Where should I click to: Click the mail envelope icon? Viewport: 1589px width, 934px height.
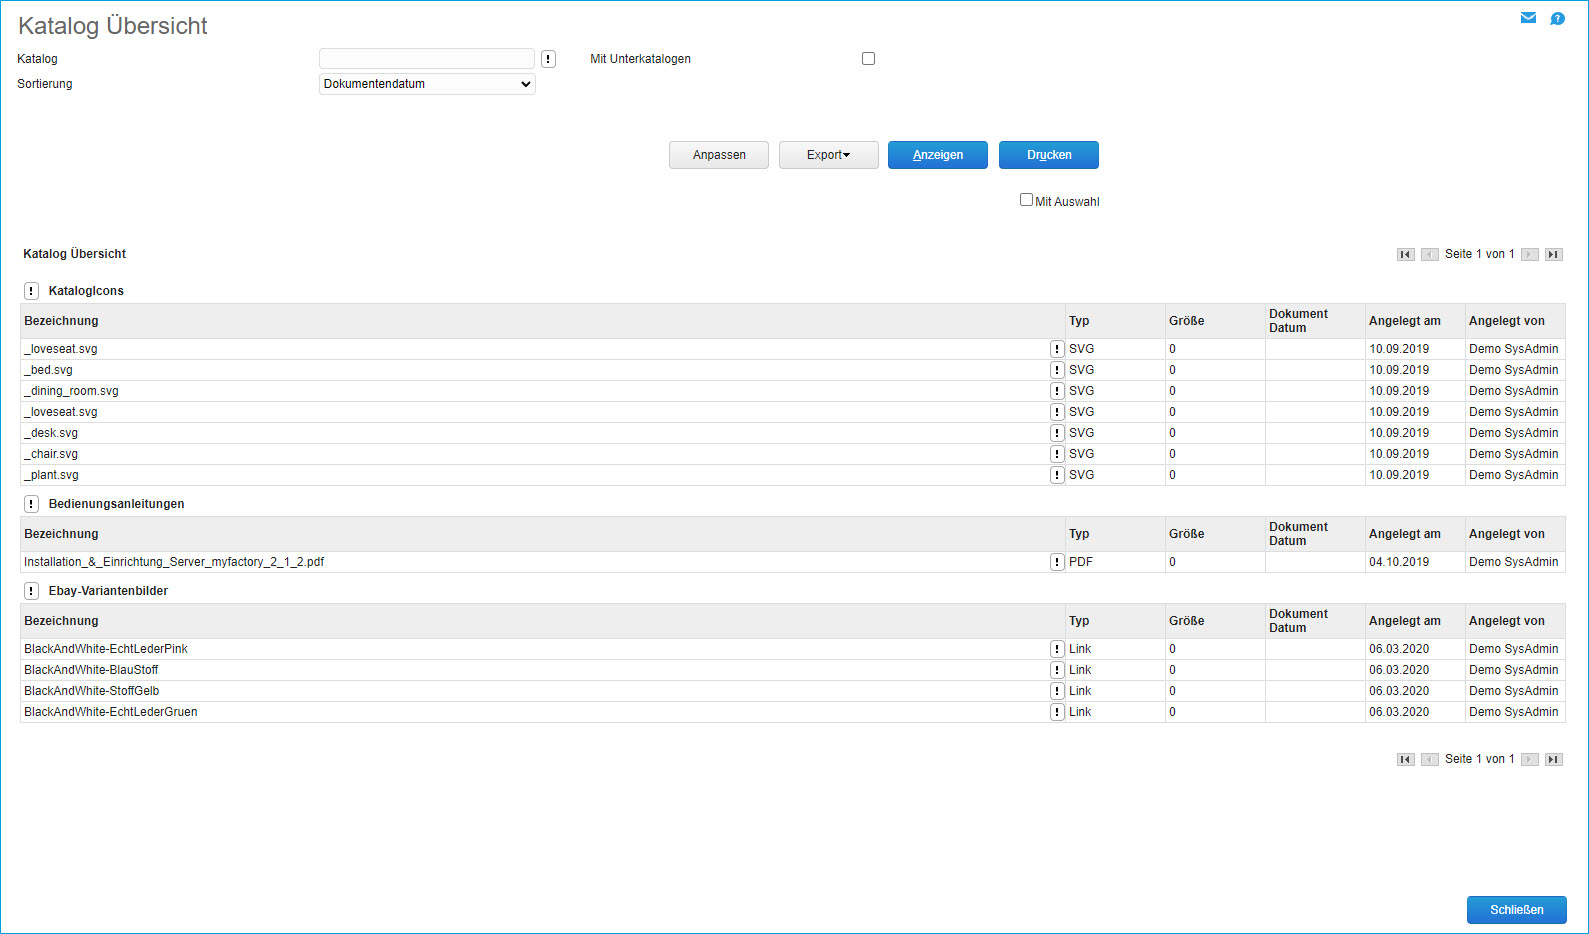click(x=1528, y=18)
